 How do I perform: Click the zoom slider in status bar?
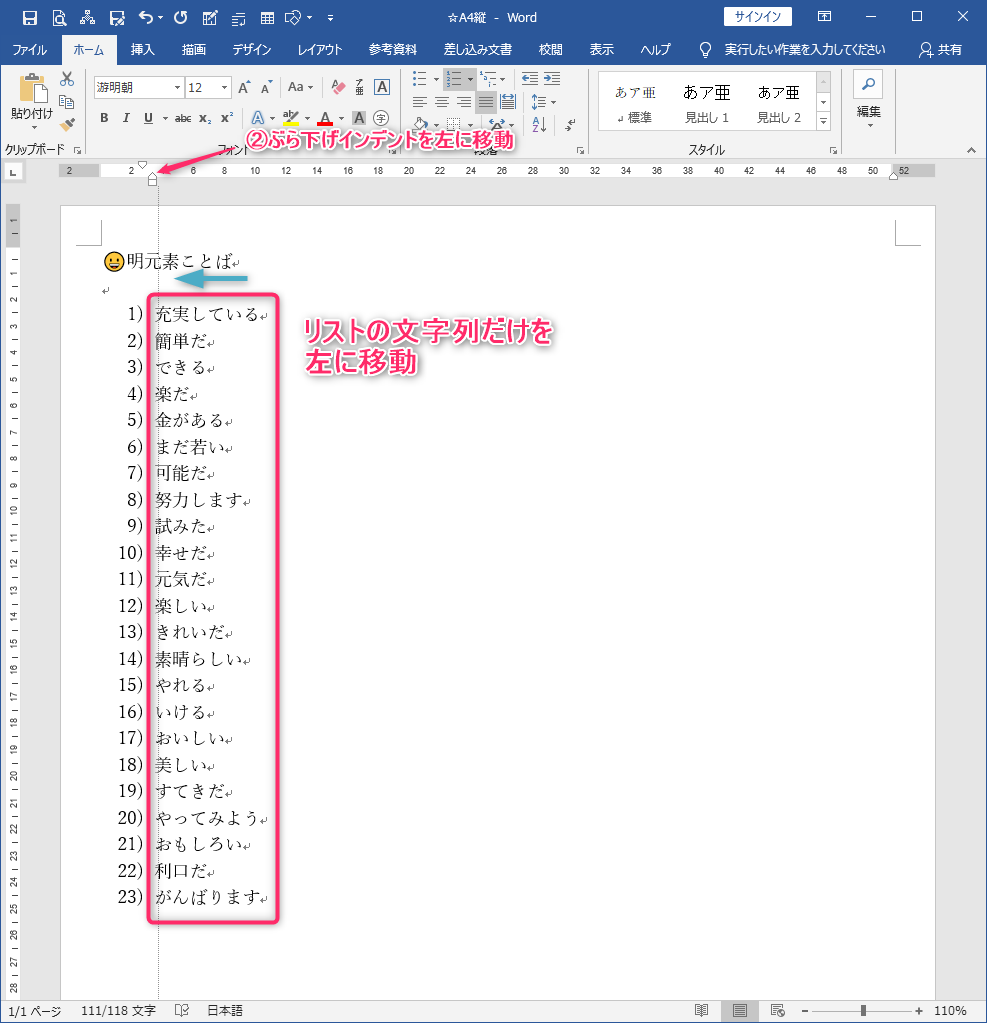coord(863,1010)
